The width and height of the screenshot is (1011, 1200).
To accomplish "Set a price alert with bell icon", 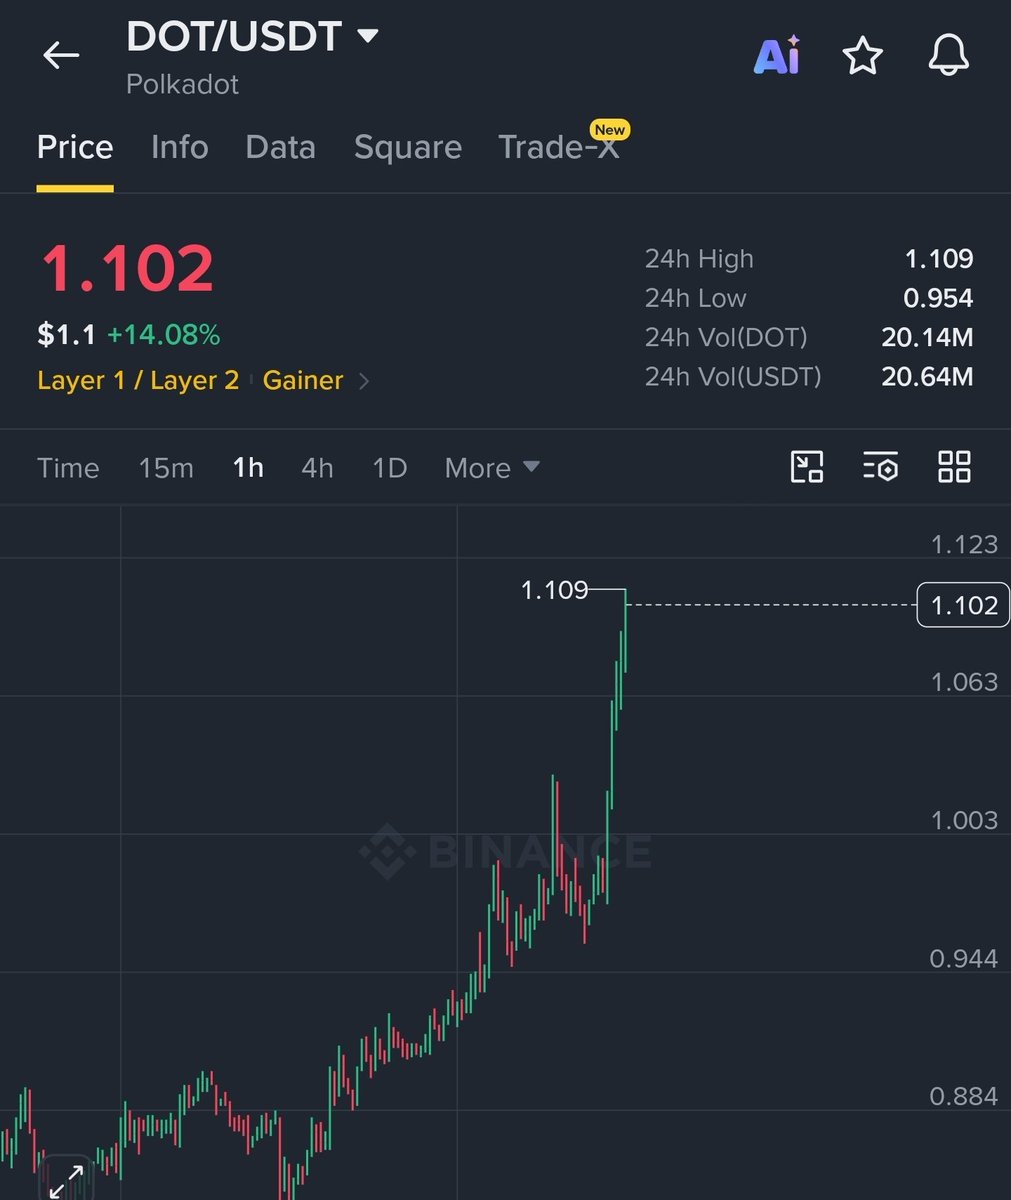I will pos(948,56).
